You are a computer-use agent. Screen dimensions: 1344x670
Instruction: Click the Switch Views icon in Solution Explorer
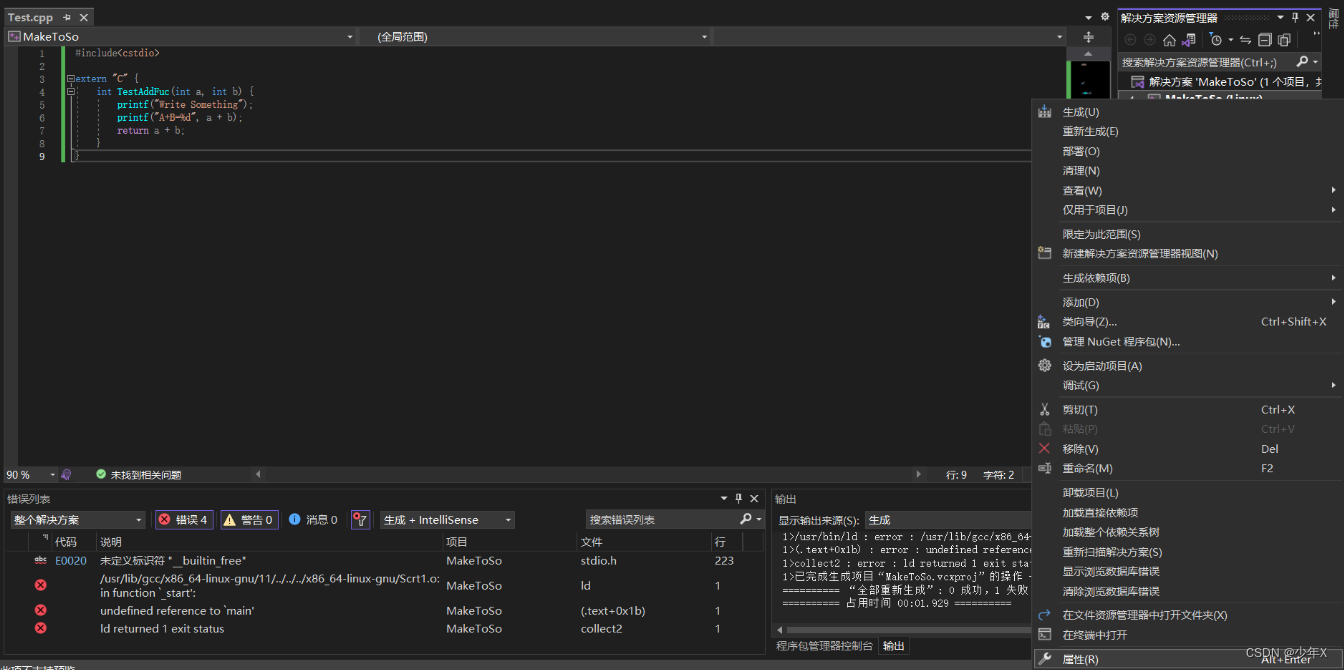(1285, 41)
